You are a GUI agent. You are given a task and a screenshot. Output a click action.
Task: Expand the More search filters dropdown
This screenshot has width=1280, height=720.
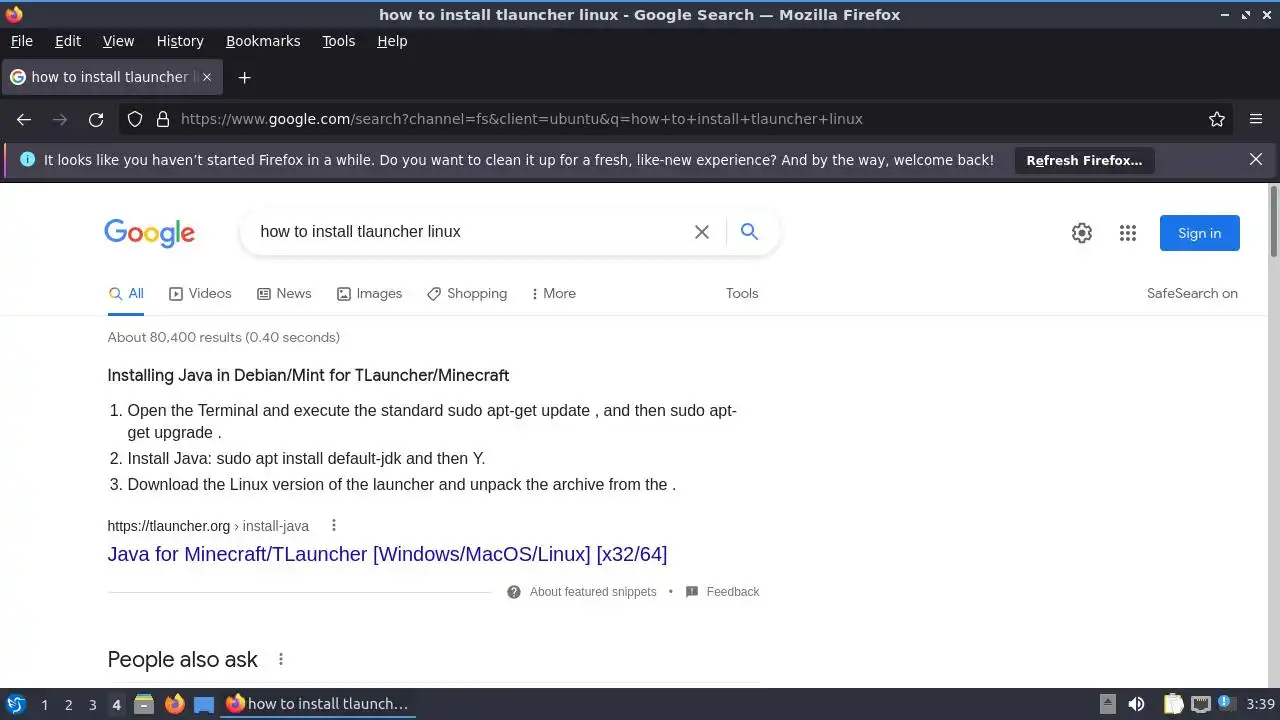(x=553, y=293)
